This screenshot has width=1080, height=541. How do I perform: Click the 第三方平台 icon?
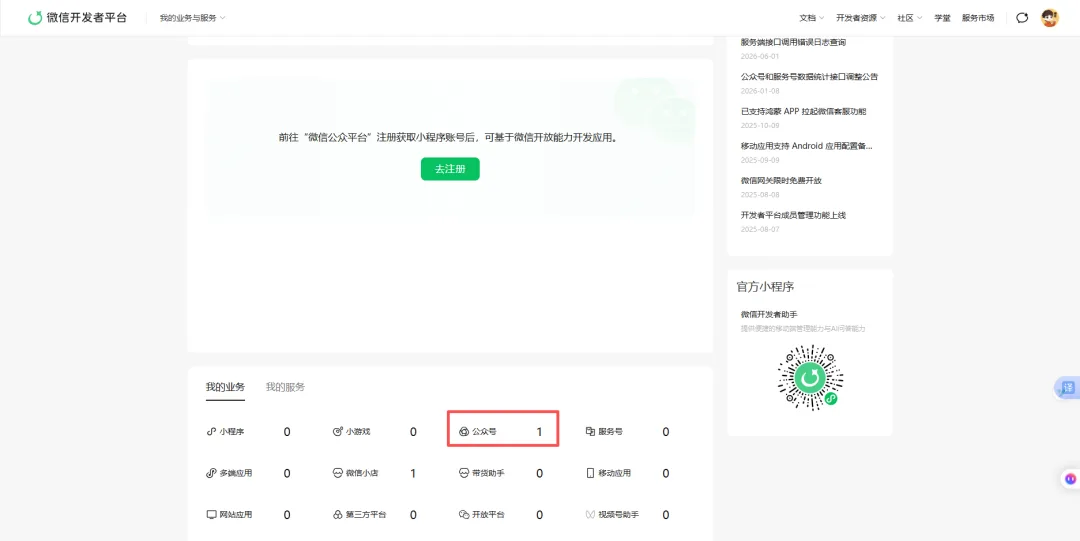pyautogui.click(x=338, y=515)
